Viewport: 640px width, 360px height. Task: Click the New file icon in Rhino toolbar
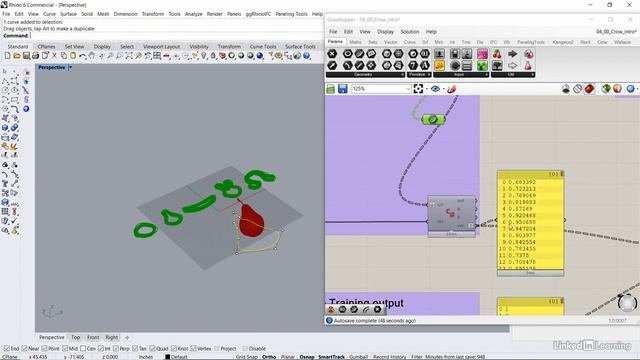[7, 56]
